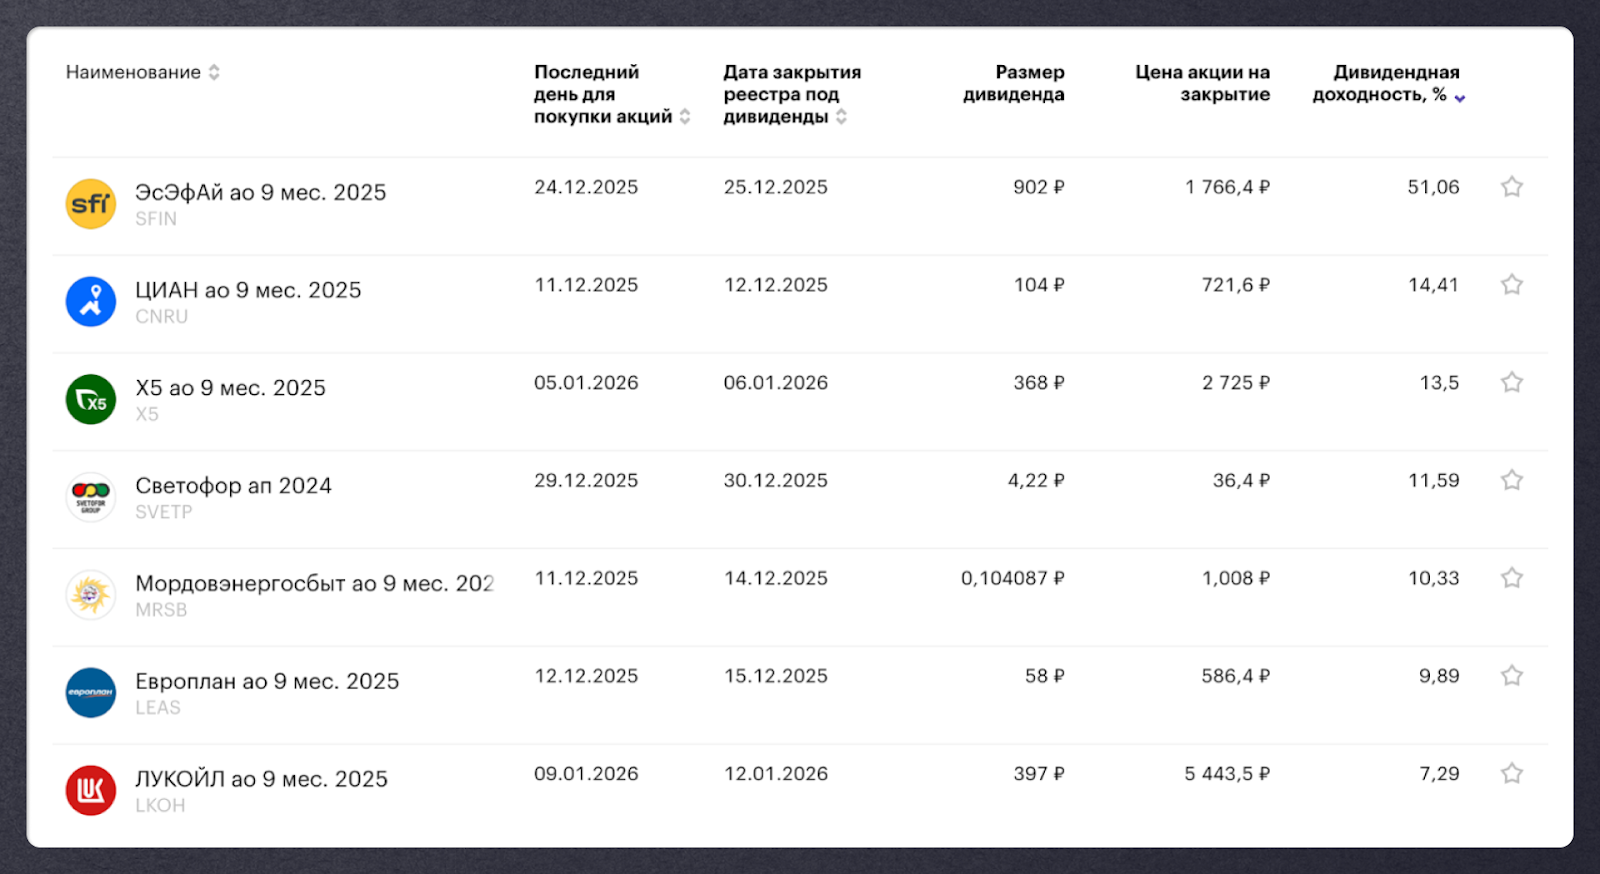Mark Светофор as favorite
Screen dimensions: 1600x874
[1511, 480]
